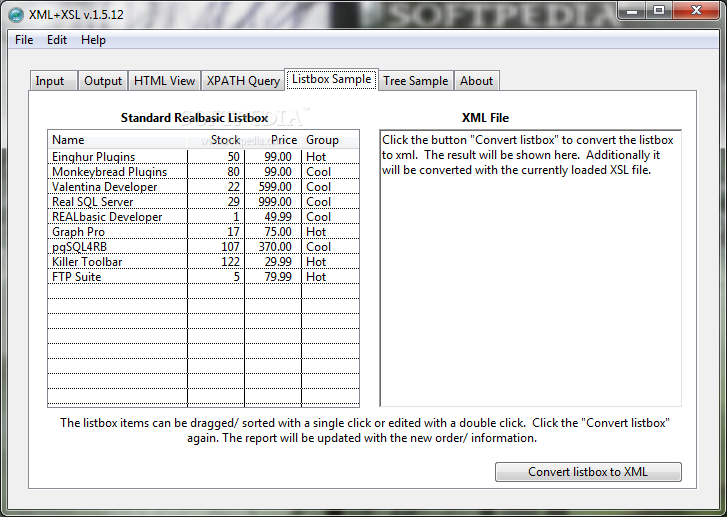
Task: Click price 49.99 for REALbasic Developer
Action: coord(278,217)
